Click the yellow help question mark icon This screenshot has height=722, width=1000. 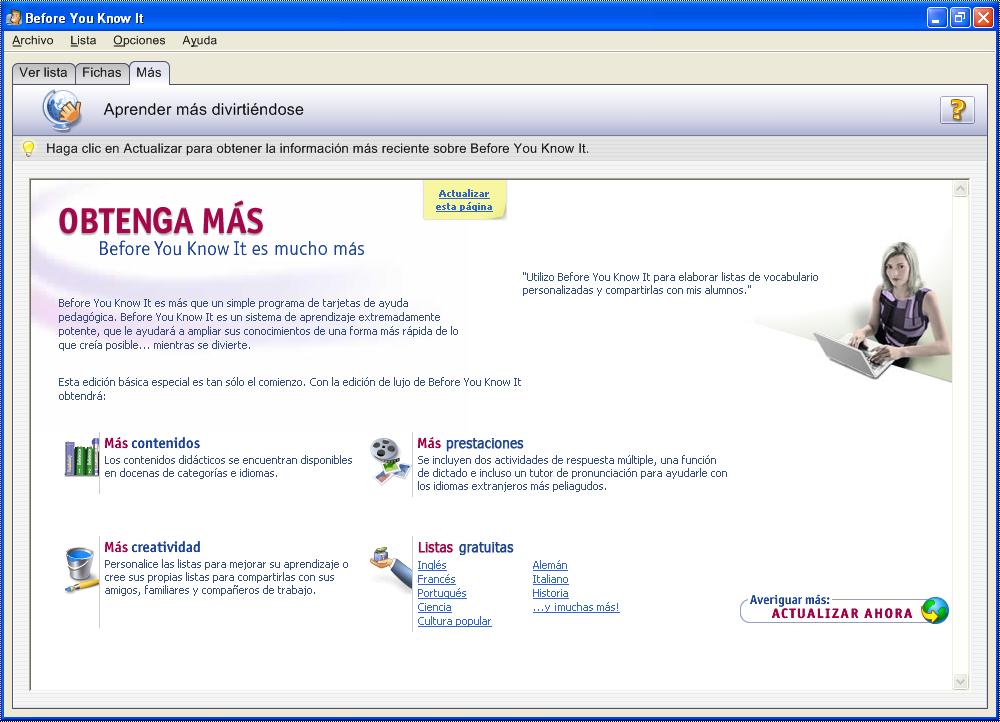[x=957, y=110]
